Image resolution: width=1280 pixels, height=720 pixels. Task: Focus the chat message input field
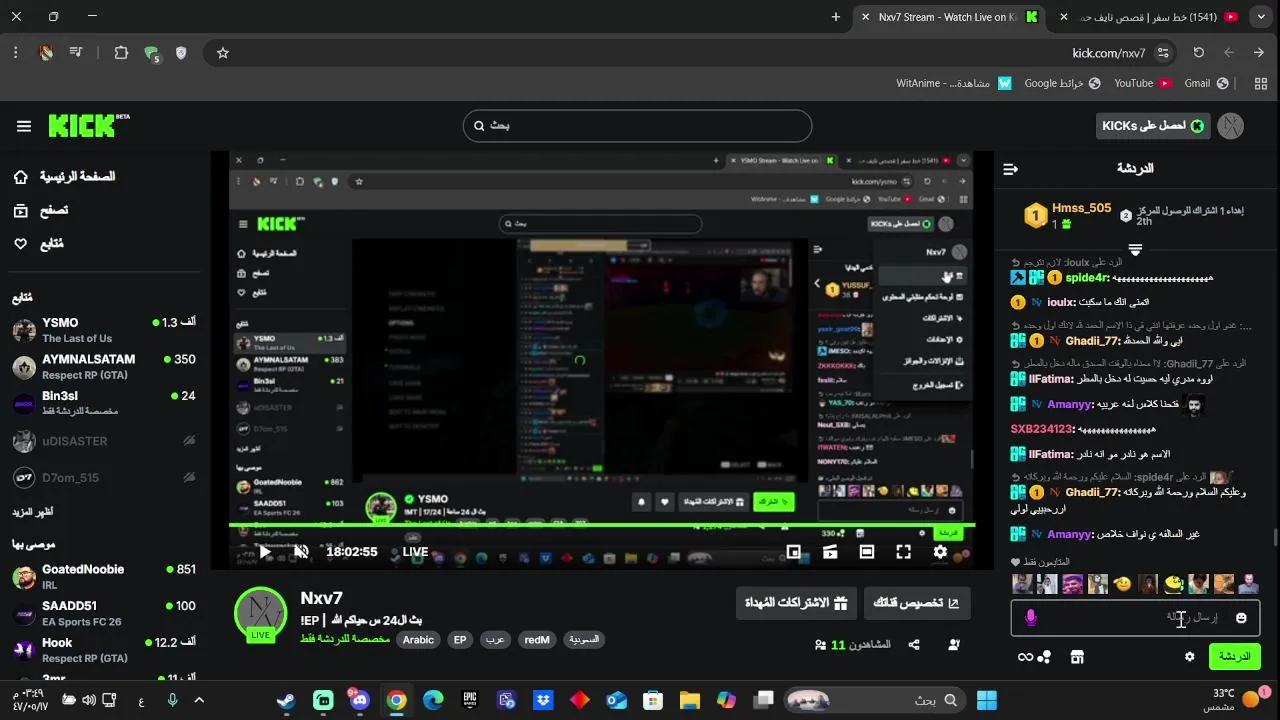coord(1135,618)
